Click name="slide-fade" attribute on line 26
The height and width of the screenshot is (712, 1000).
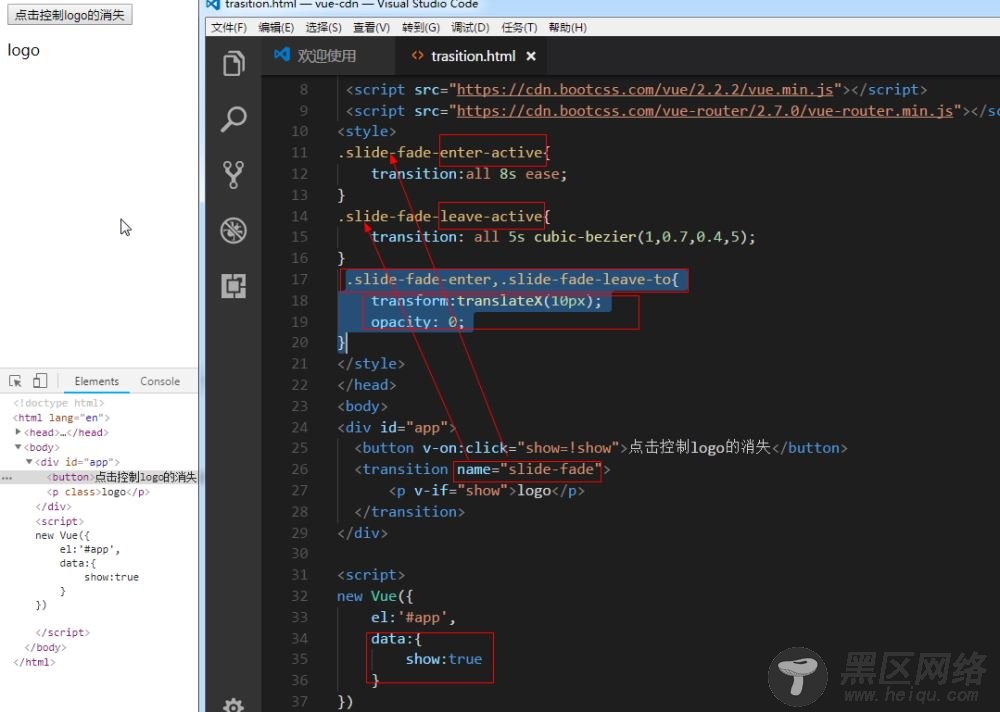[x=529, y=469]
